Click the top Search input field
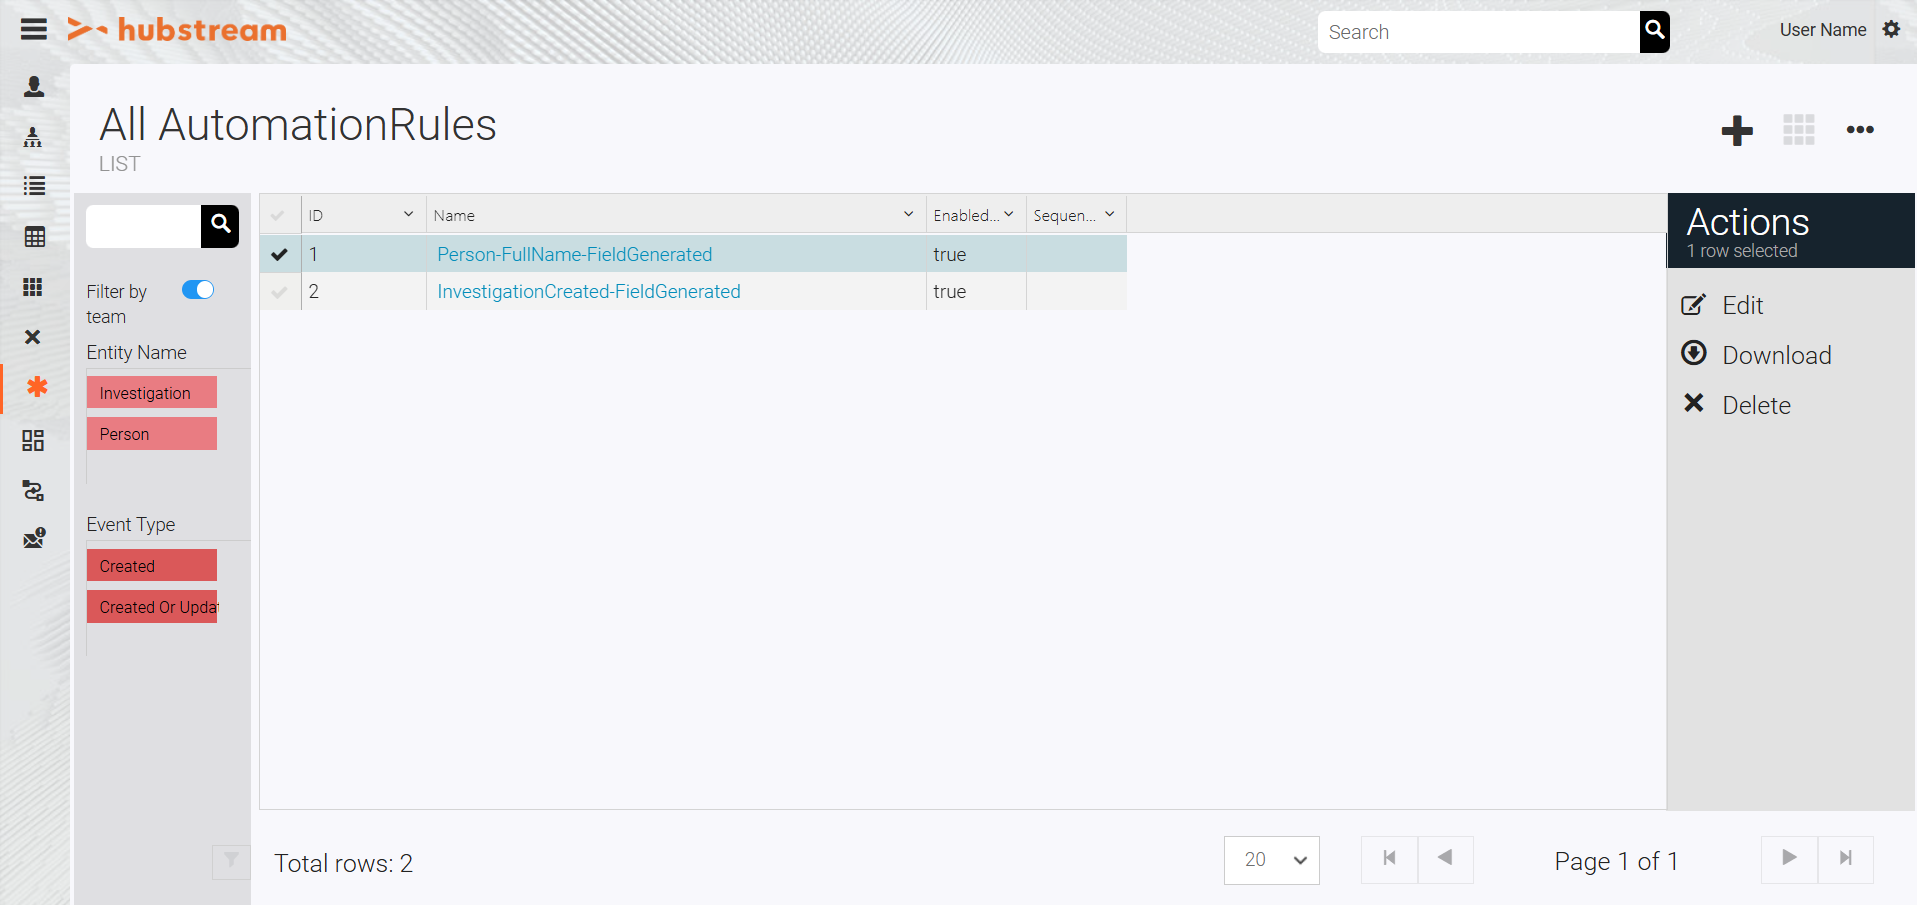The height and width of the screenshot is (905, 1917). tap(1478, 32)
